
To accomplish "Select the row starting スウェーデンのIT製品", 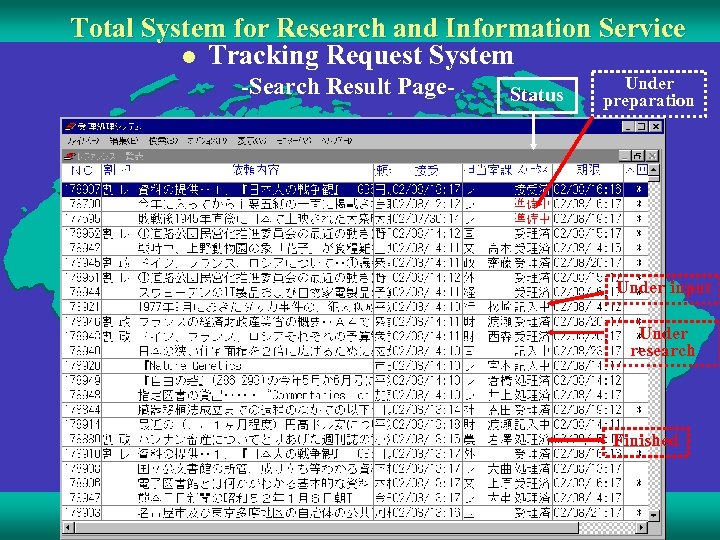I will 355,292.
